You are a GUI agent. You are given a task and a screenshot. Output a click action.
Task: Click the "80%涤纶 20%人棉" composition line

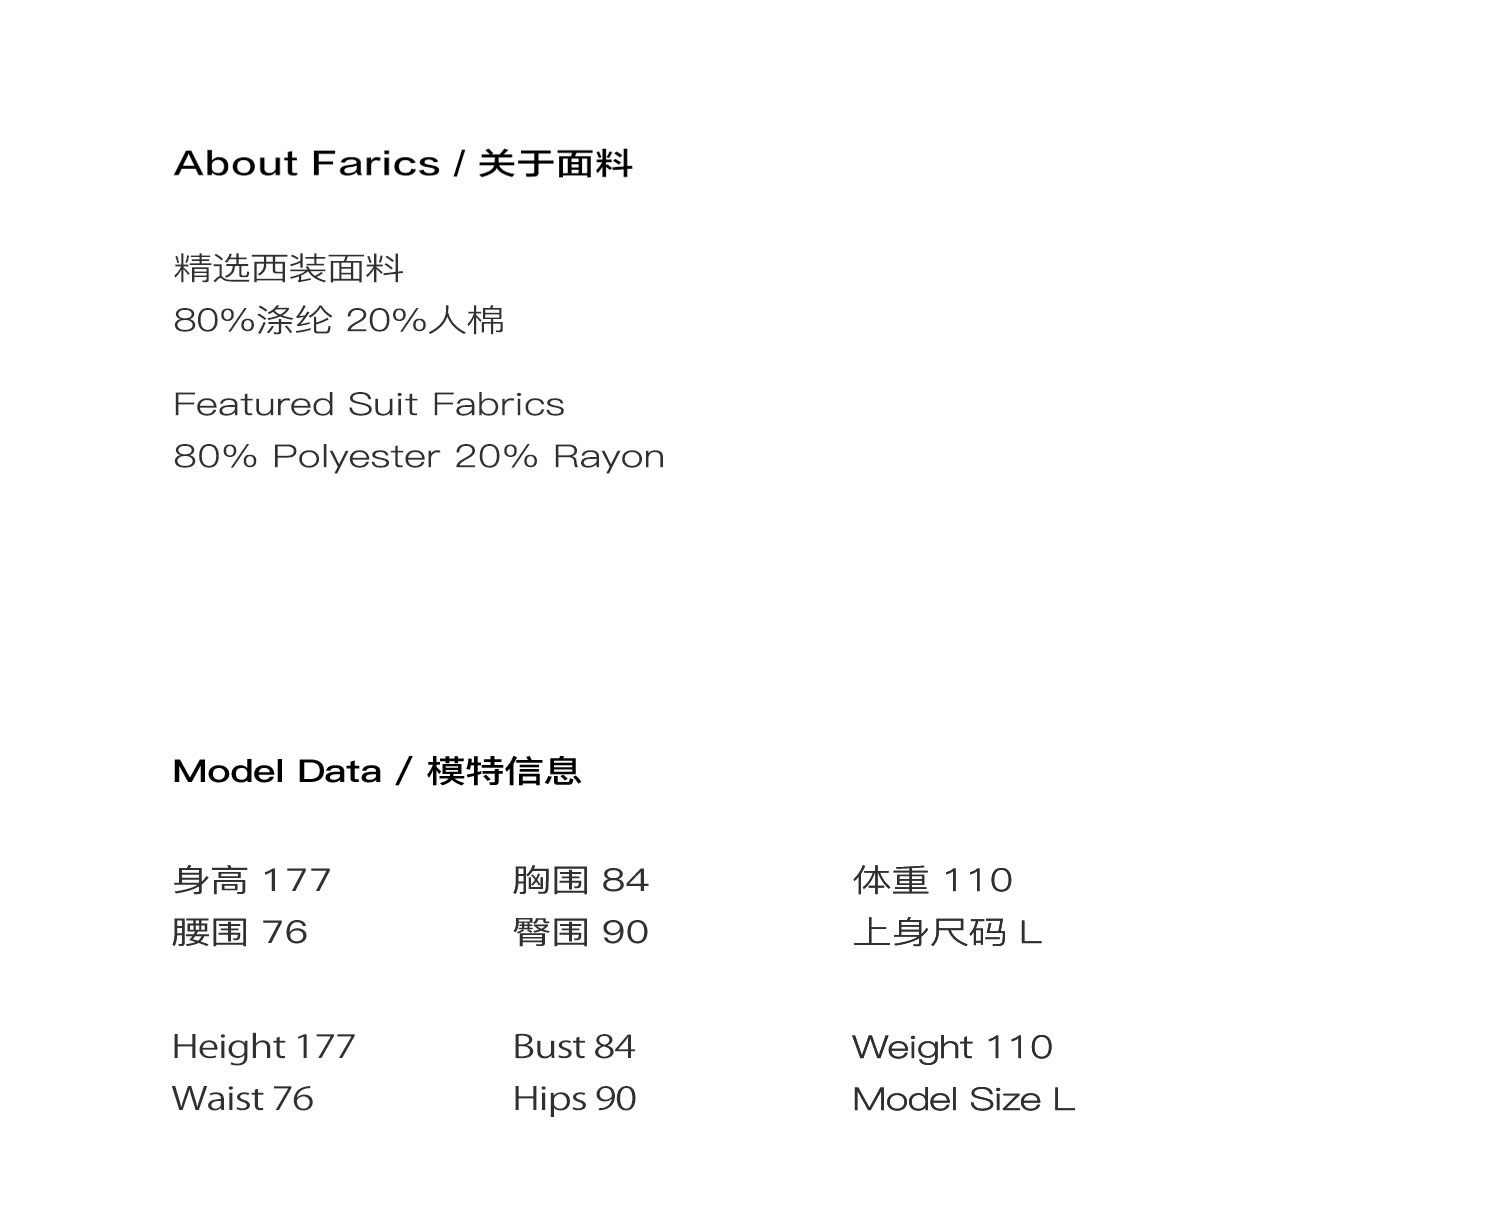click(x=338, y=320)
